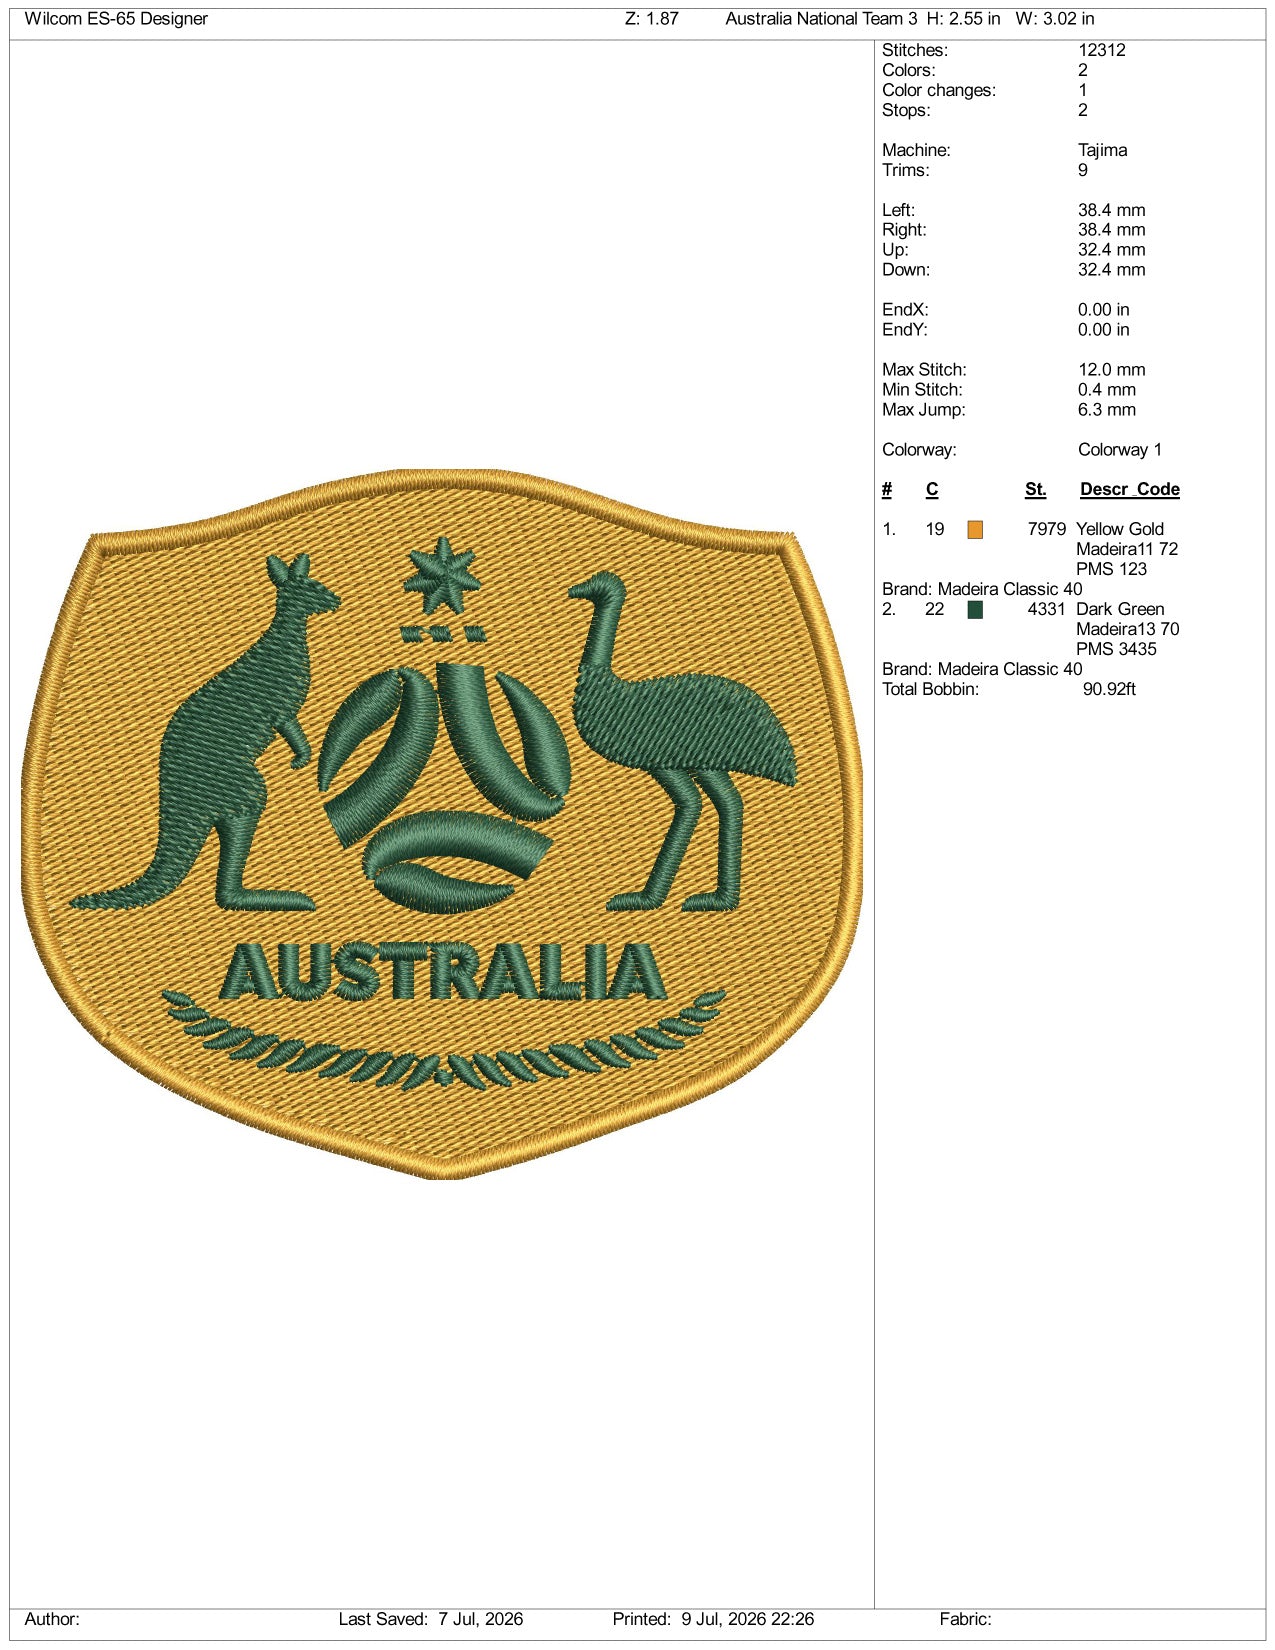Click the Max Stitch value '12.0 mm'
The height and width of the screenshot is (1650, 1275).
point(1112,370)
